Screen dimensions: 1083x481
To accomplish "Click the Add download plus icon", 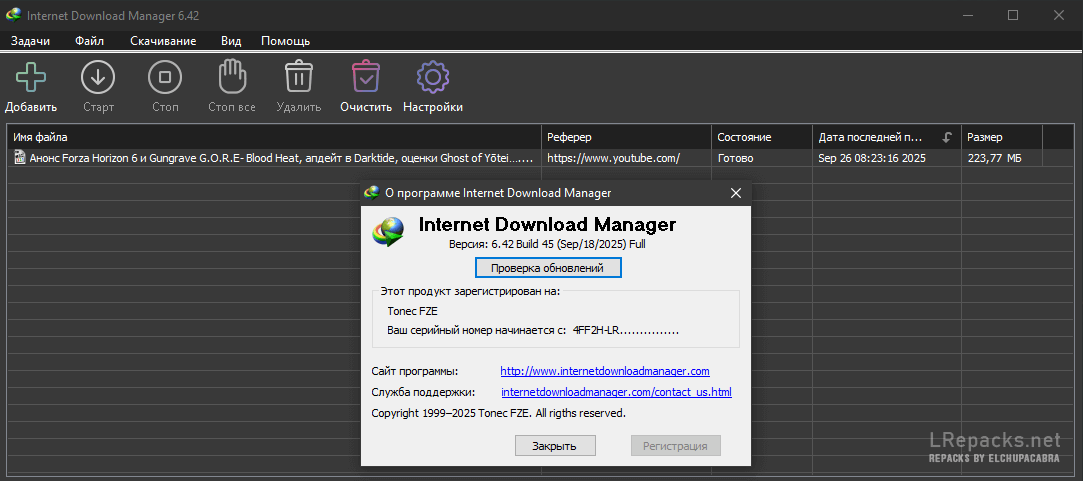I will [x=31, y=77].
